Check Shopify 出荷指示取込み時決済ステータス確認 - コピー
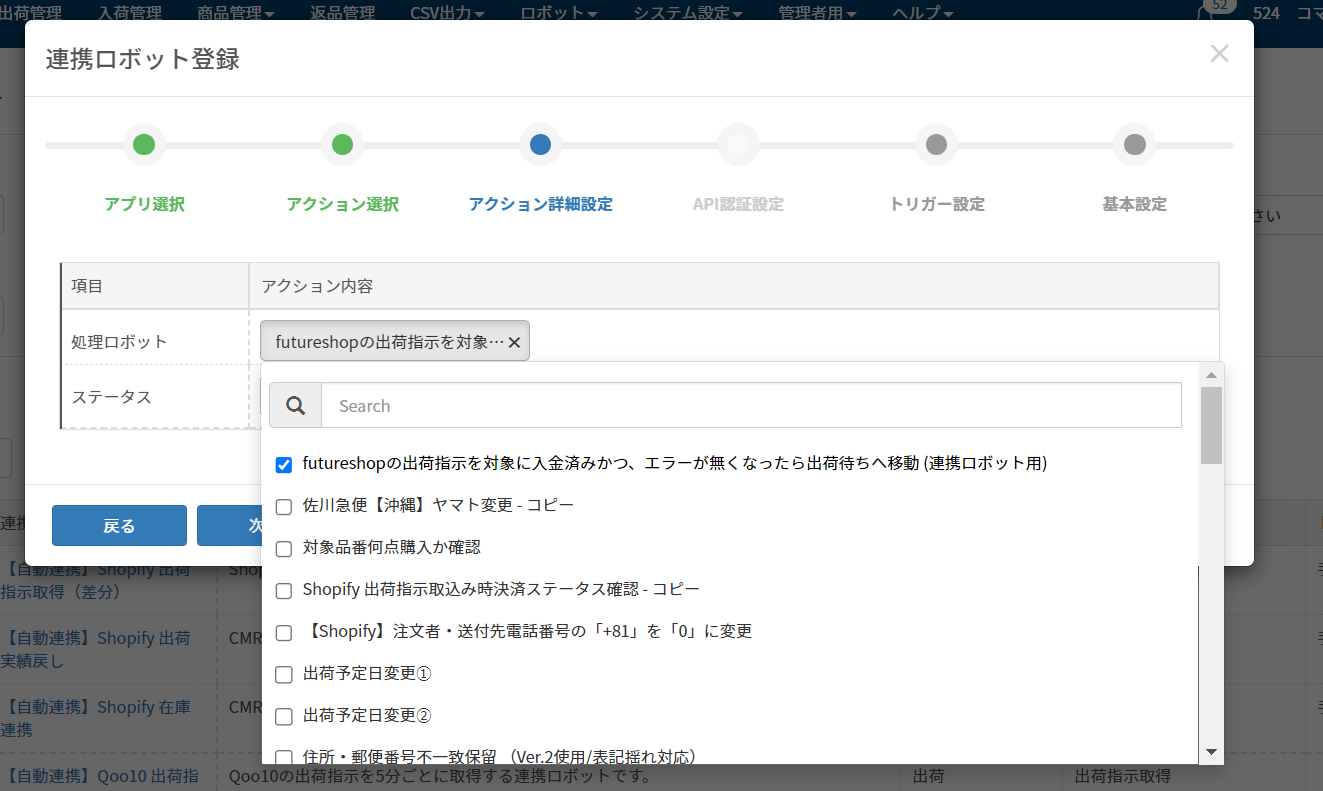This screenshot has width=1323, height=791. pyautogui.click(x=284, y=590)
